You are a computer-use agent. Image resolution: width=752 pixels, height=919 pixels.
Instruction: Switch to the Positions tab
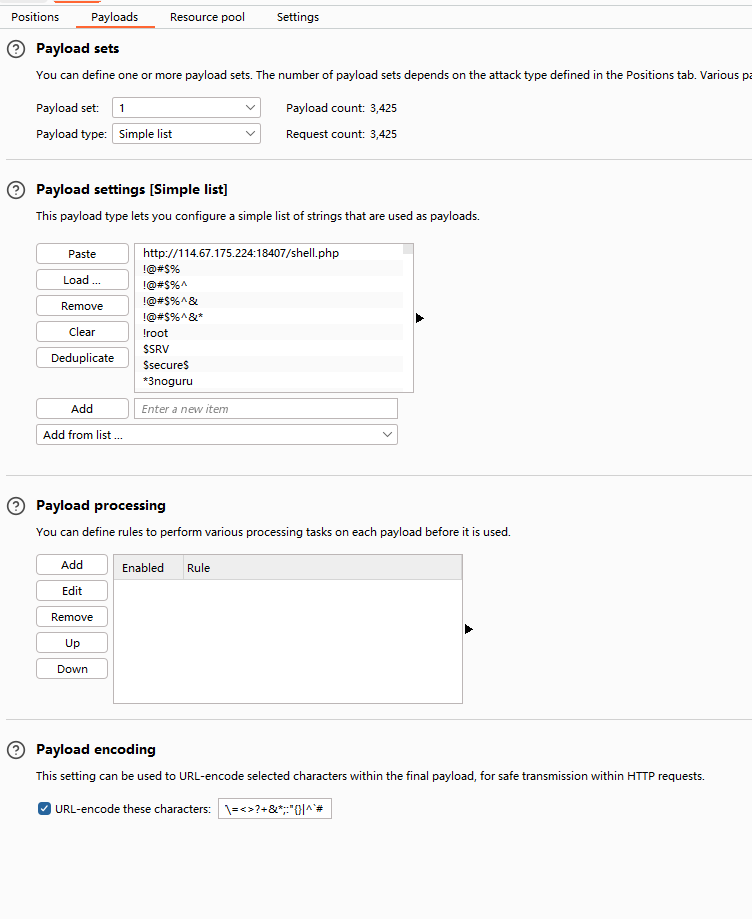35,17
